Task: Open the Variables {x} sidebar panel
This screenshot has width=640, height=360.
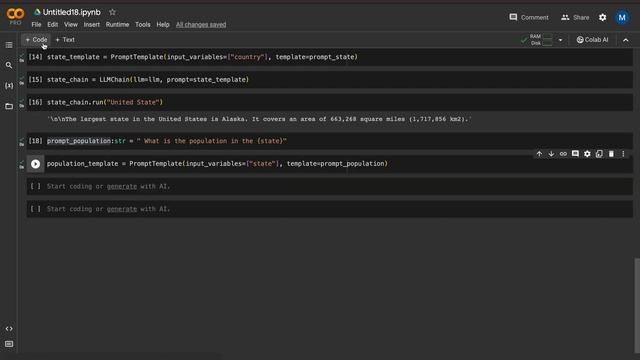Action: [9, 86]
